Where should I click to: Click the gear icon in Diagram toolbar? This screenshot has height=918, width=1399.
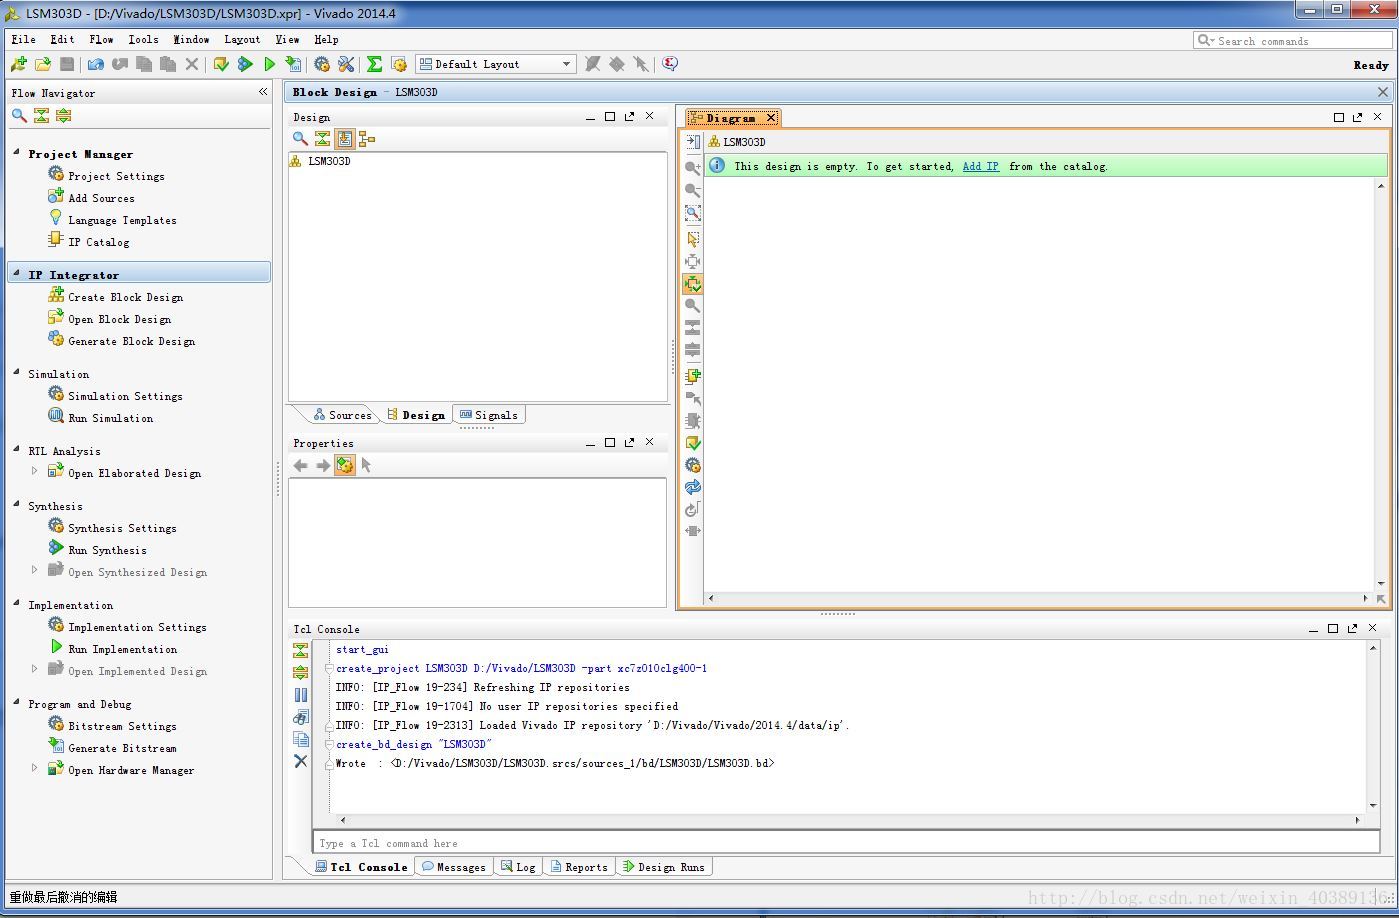click(x=692, y=465)
